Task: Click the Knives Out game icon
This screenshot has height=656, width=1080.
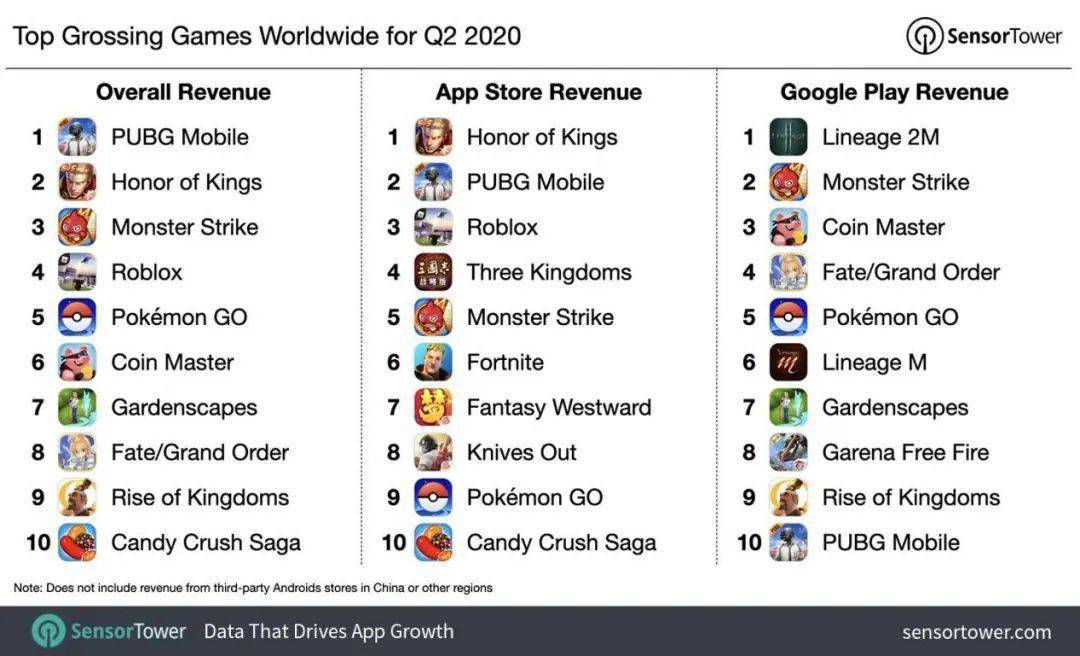Action: 433,452
